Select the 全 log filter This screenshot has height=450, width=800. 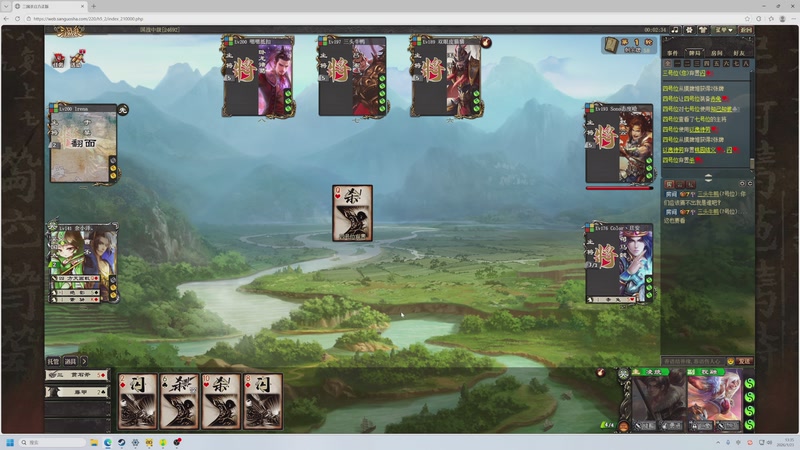(668, 63)
